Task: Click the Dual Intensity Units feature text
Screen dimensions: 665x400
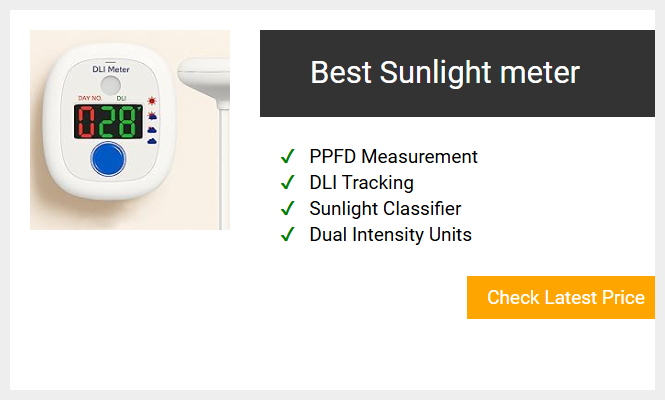Action: click(391, 235)
